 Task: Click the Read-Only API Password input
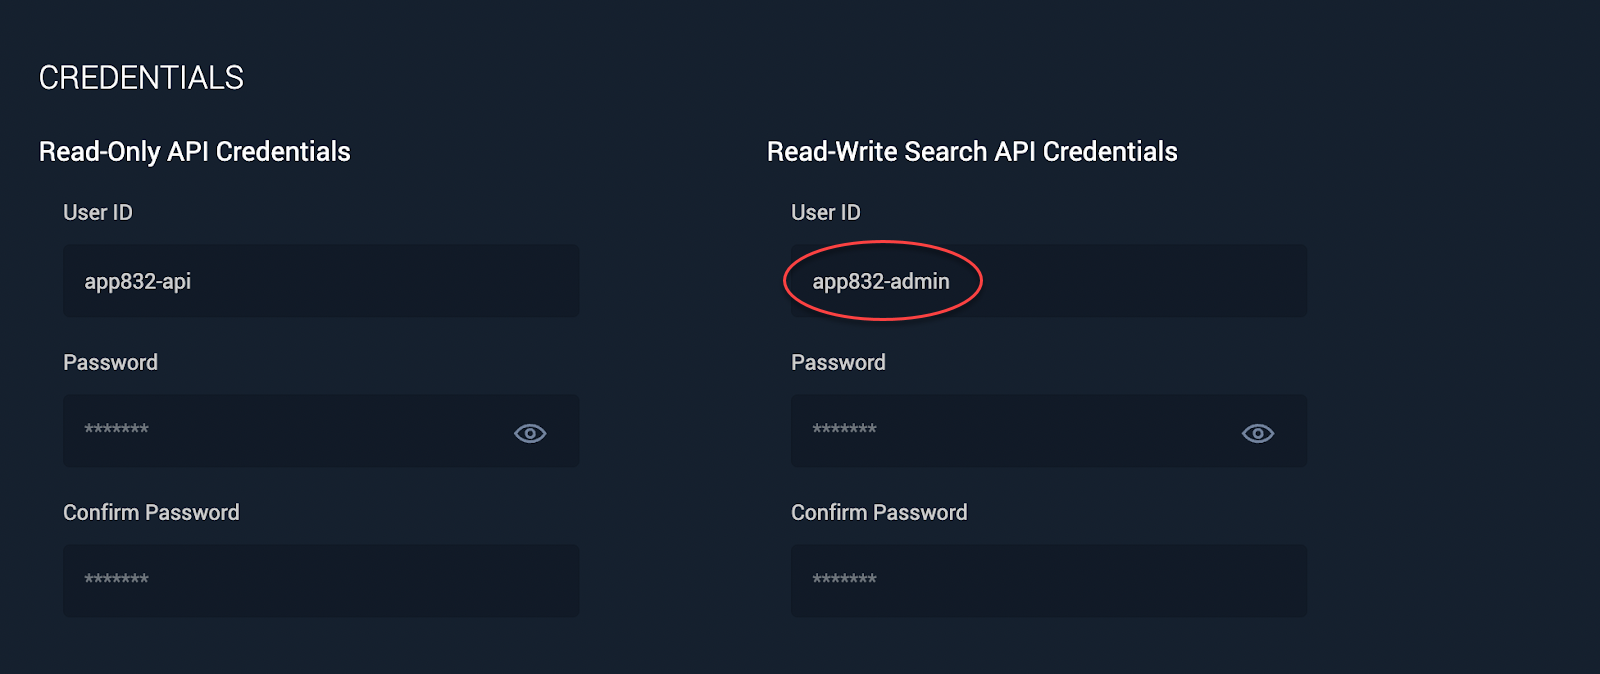pos(321,431)
